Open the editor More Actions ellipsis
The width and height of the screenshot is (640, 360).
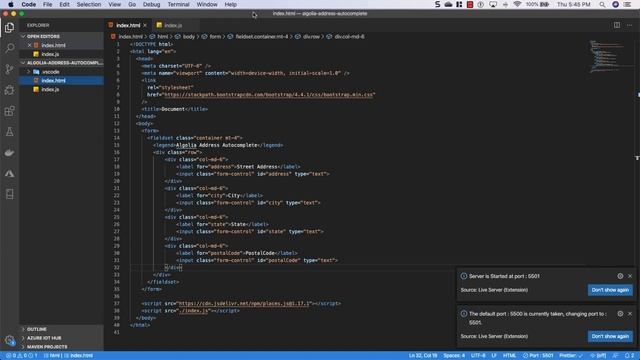pyautogui.click(x=629, y=25)
